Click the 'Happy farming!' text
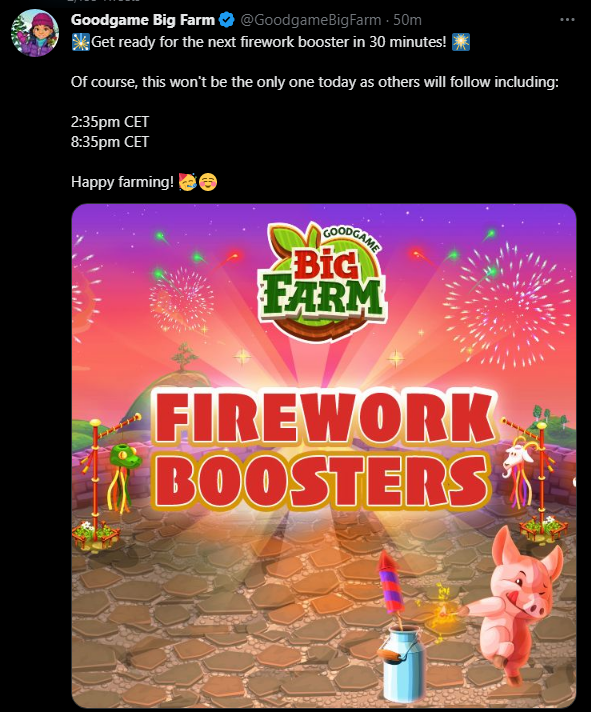Image resolution: width=591 pixels, height=712 pixels. 122,182
